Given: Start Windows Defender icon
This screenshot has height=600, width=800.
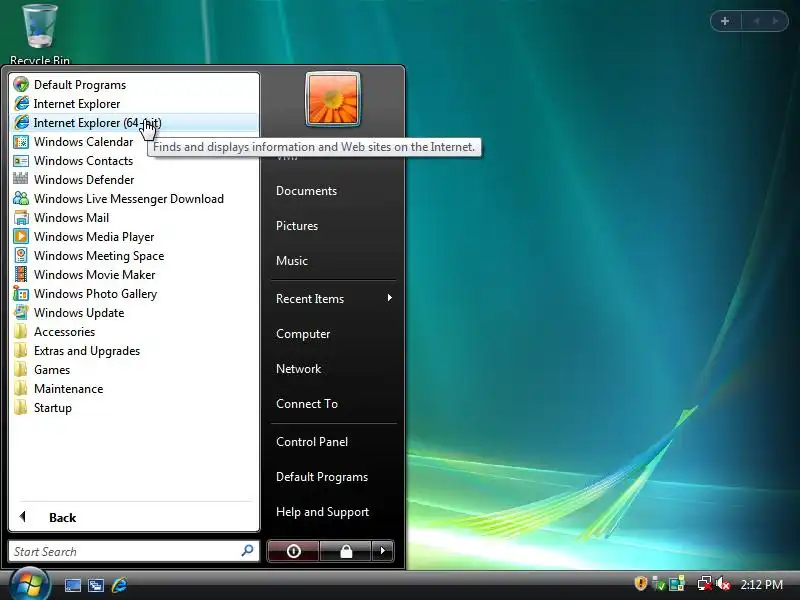Looking at the screenshot, I should [x=21, y=179].
